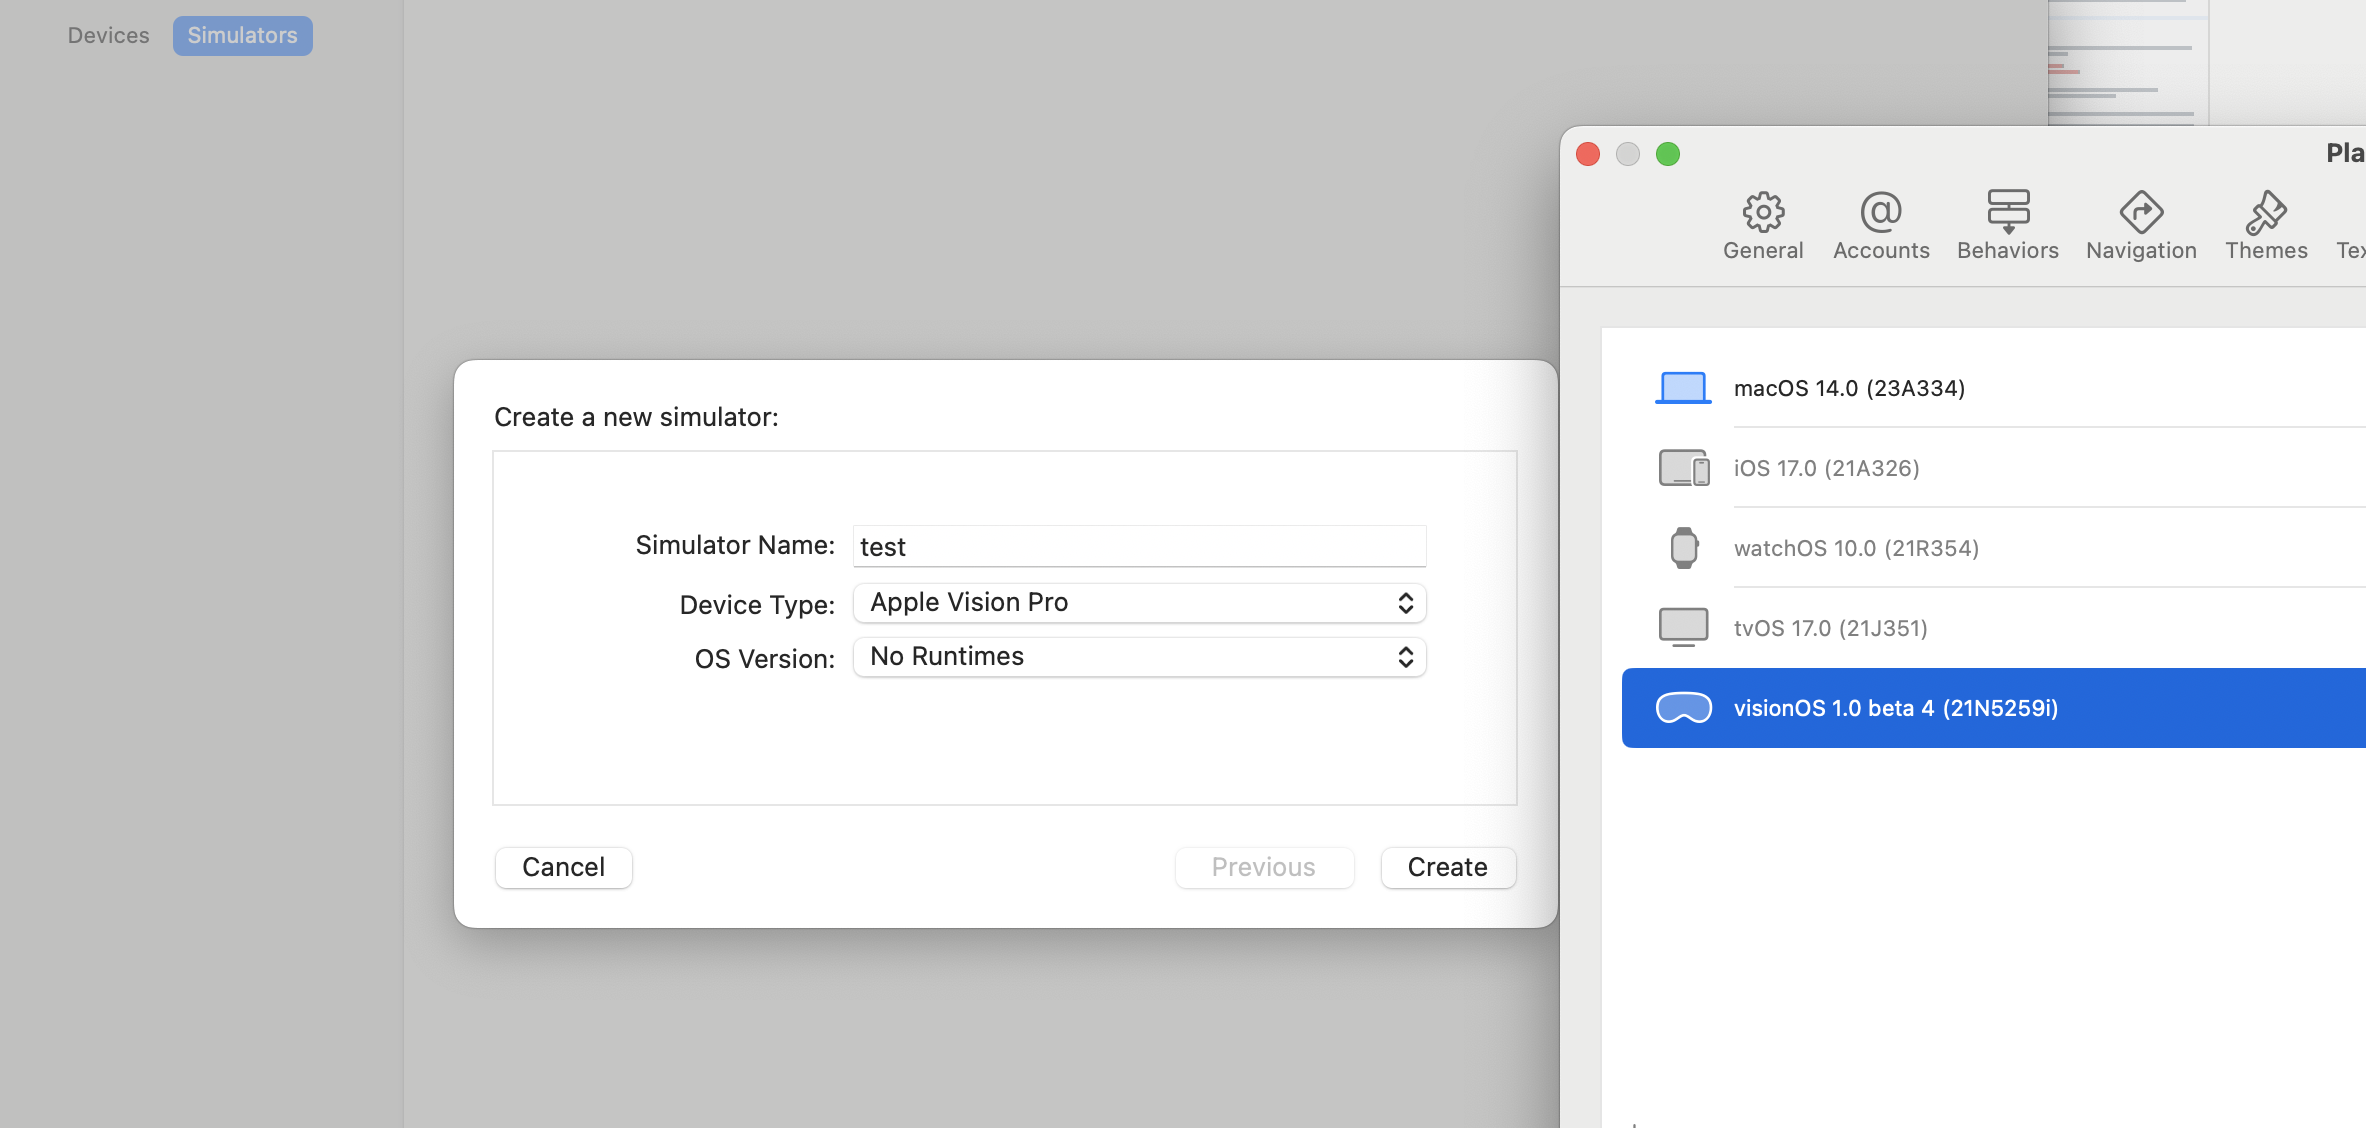Select the Behaviors toolbar icon
The height and width of the screenshot is (1128, 2366).
click(2007, 212)
